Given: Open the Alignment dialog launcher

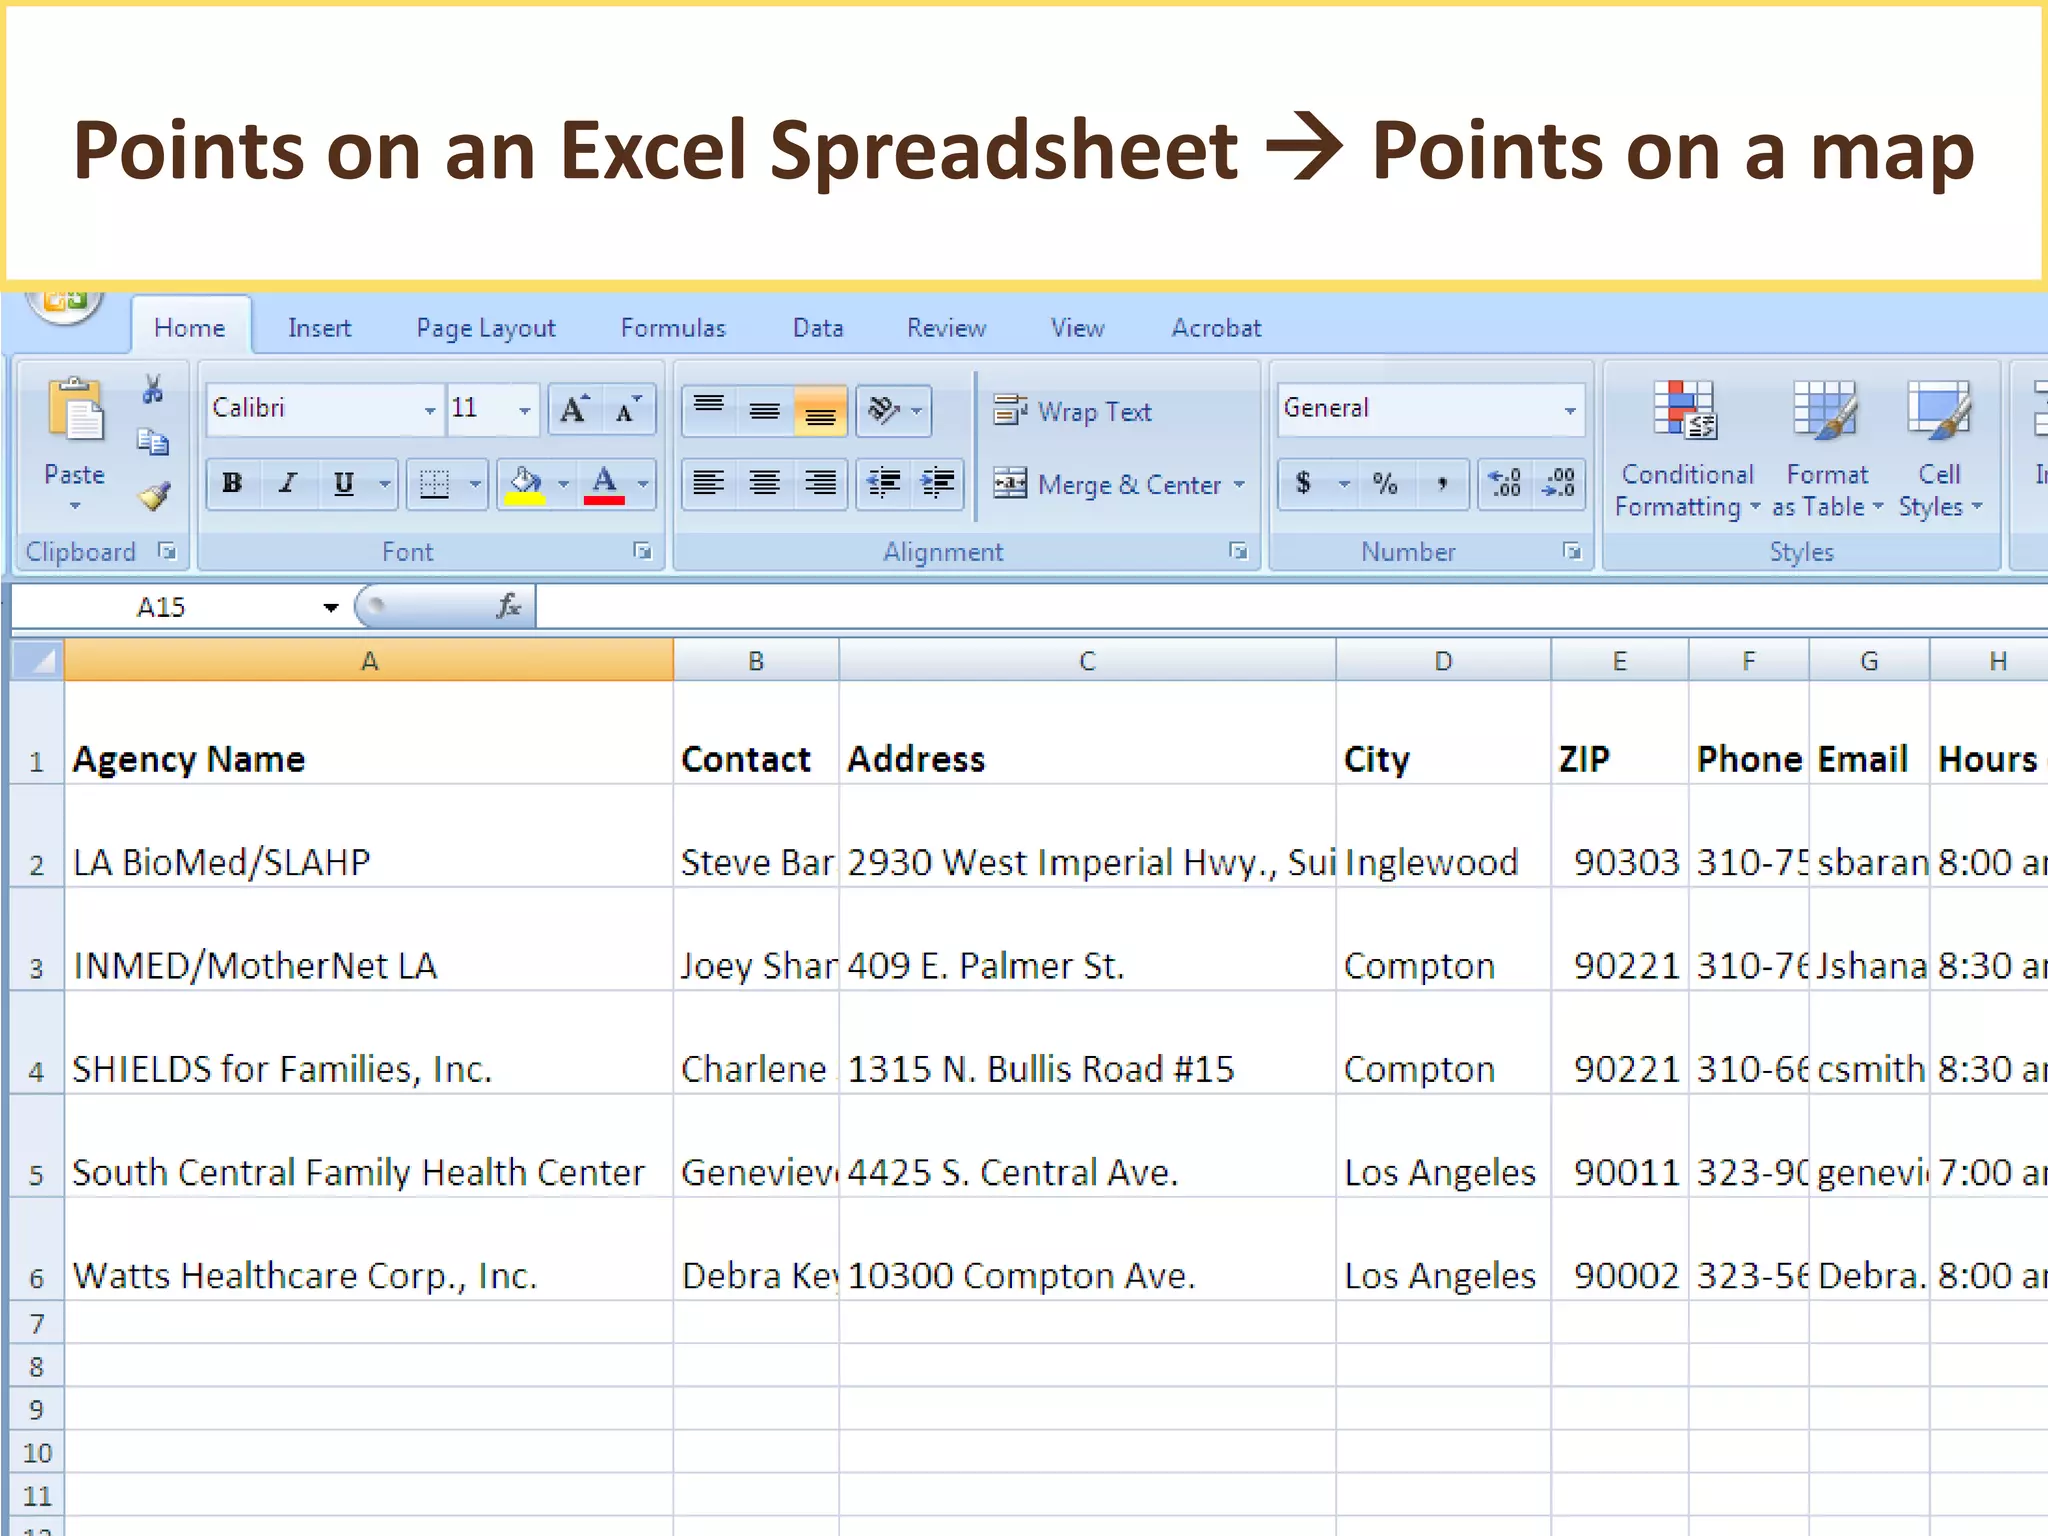Looking at the screenshot, I should (x=1238, y=551).
